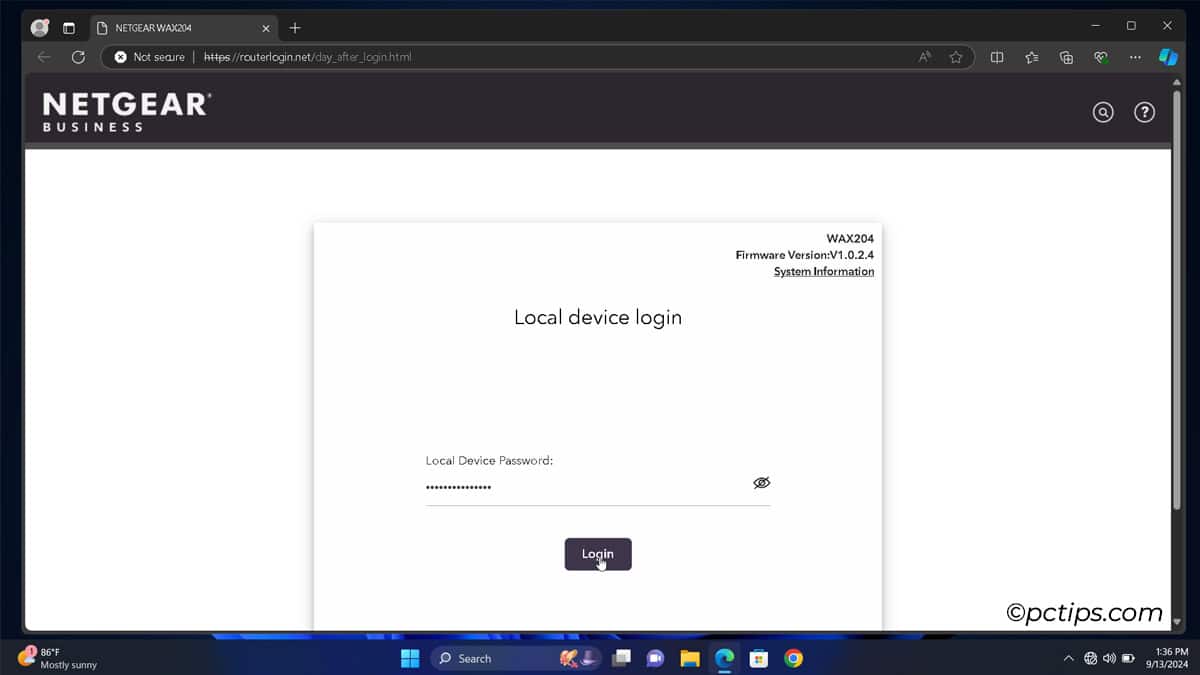The width and height of the screenshot is (1200, 675).
Task: Open Microsoft Store from taskbar
Action: coord(759,658)
